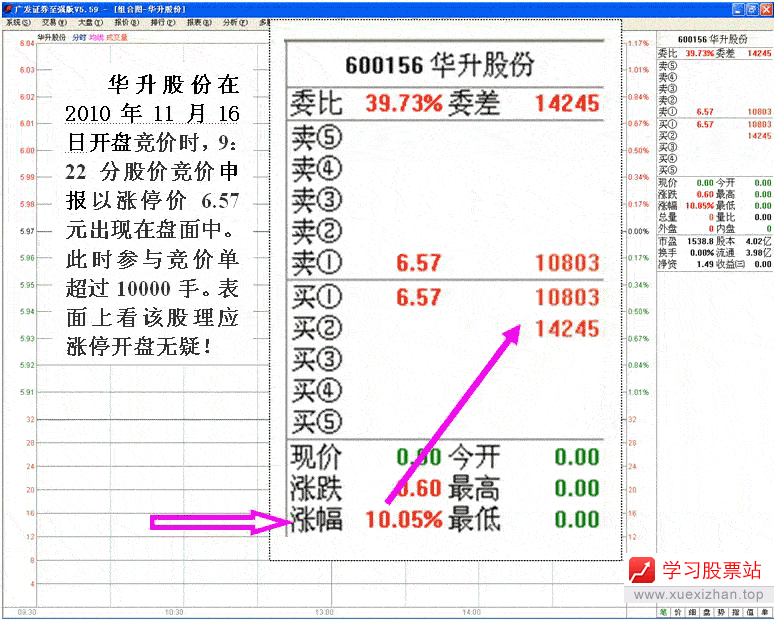Click the 600156 华升股份 header in right panel
The height and width of the screenshot is (620, 774).
(714, 38)
